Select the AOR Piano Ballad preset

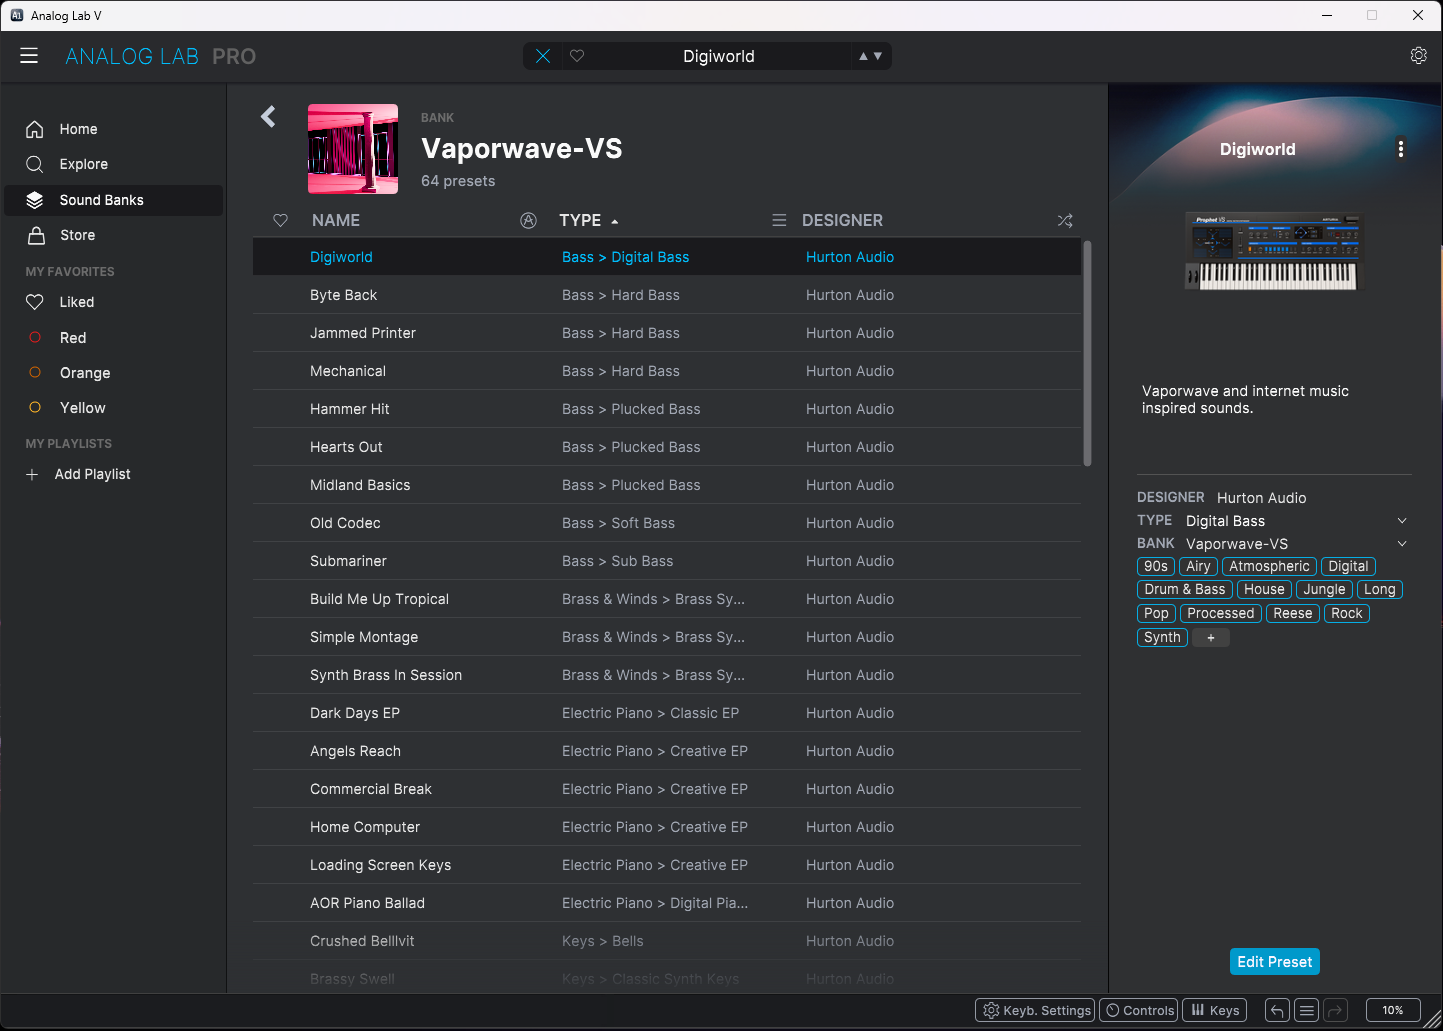pyautogui.click(x=667, y=903)
